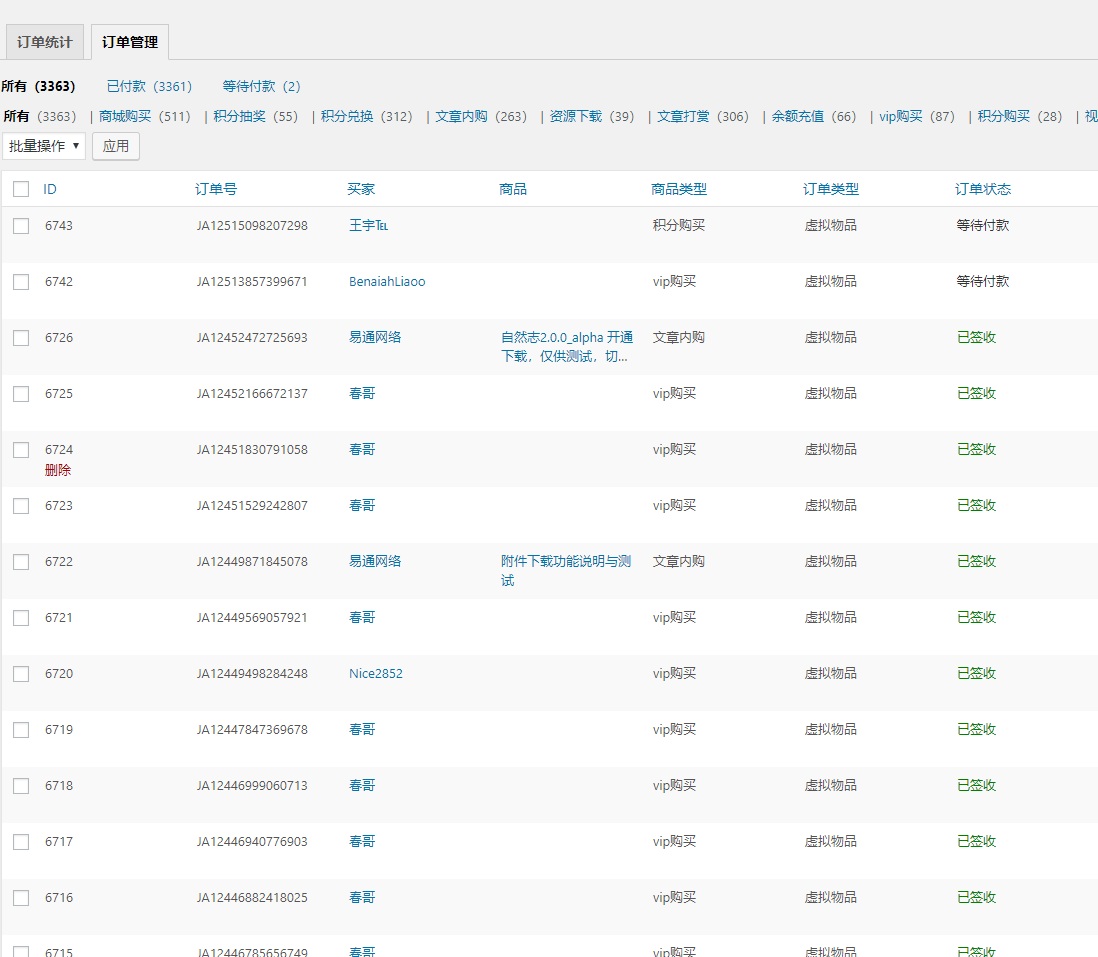
Task: Sort by the 订单状态 column header
Action: tap(982, 189)
